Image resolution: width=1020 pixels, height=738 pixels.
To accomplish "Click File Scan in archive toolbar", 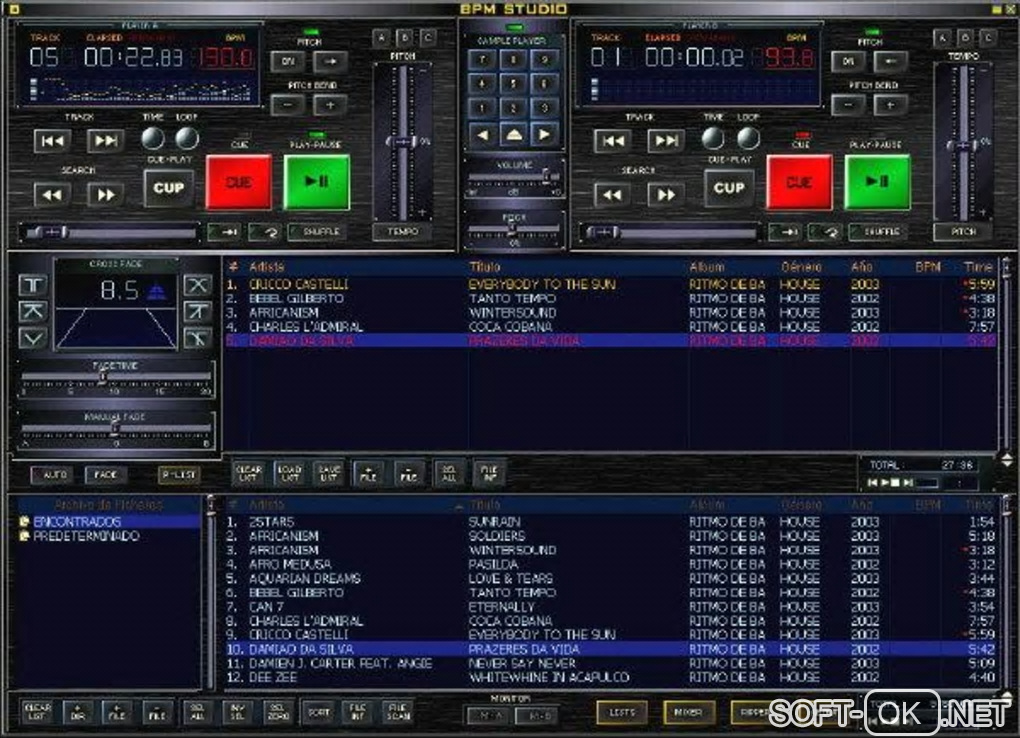I will (x=398, y=712).
